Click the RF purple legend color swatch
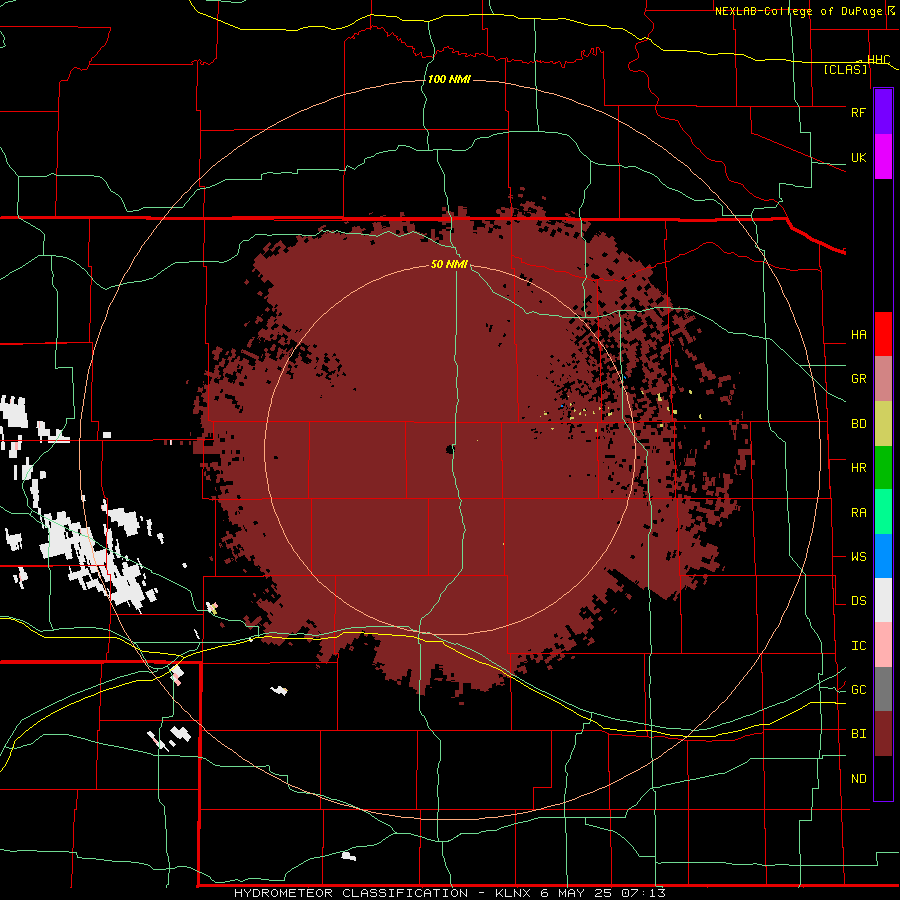 (883, 112)
